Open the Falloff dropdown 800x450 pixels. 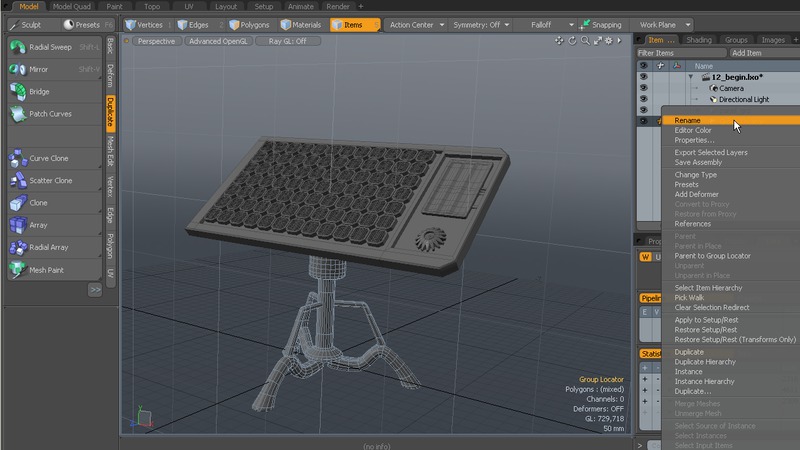click(545, 24)
